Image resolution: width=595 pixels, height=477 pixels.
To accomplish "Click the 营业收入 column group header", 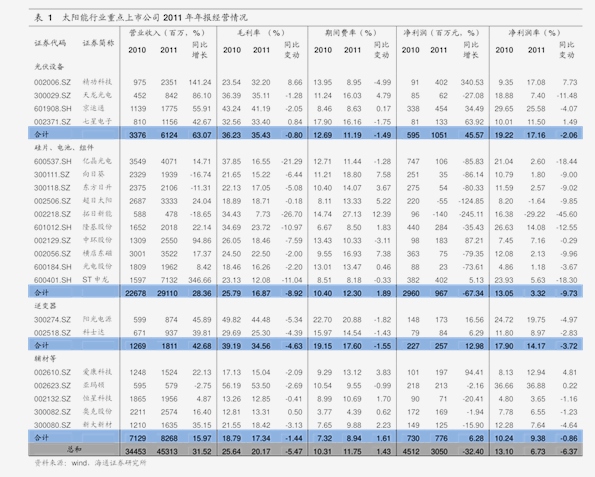I will [167, 33].
